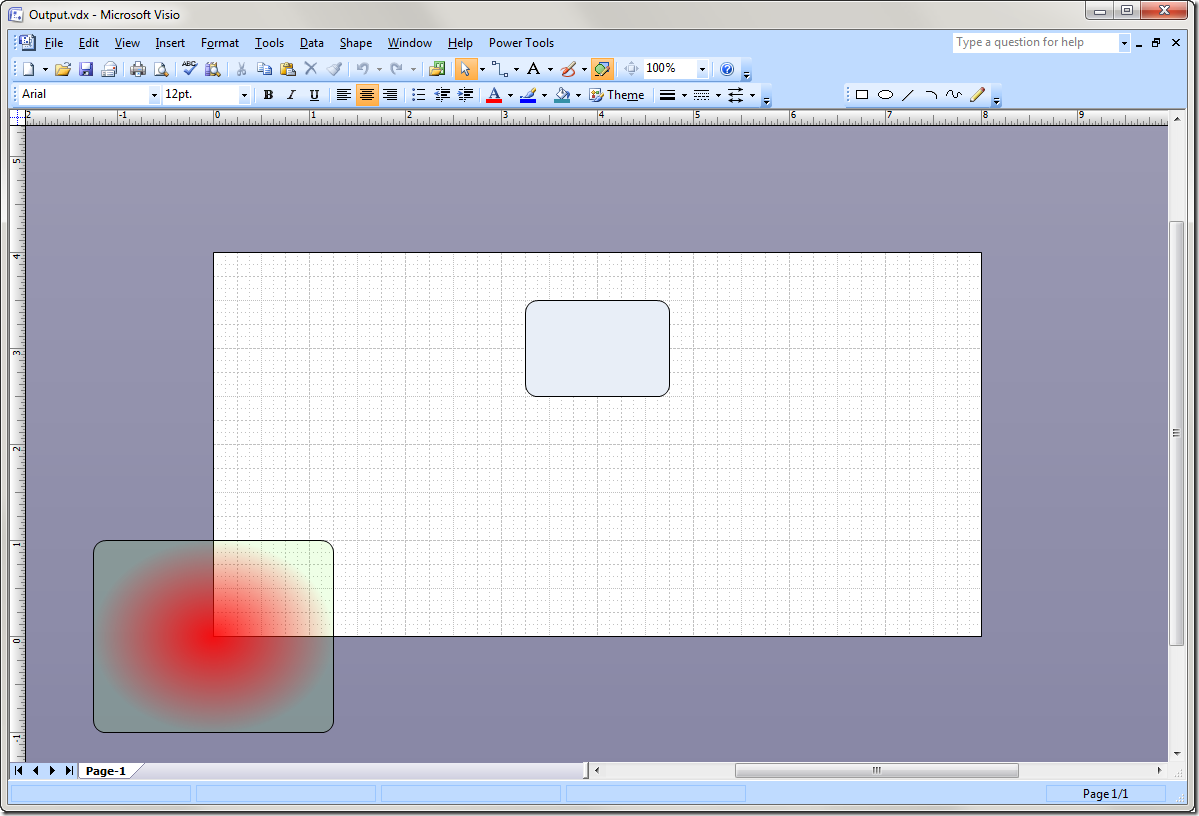Click the Print Preview icon
The image size is (1199, 816).
click(x=160, y=69)
